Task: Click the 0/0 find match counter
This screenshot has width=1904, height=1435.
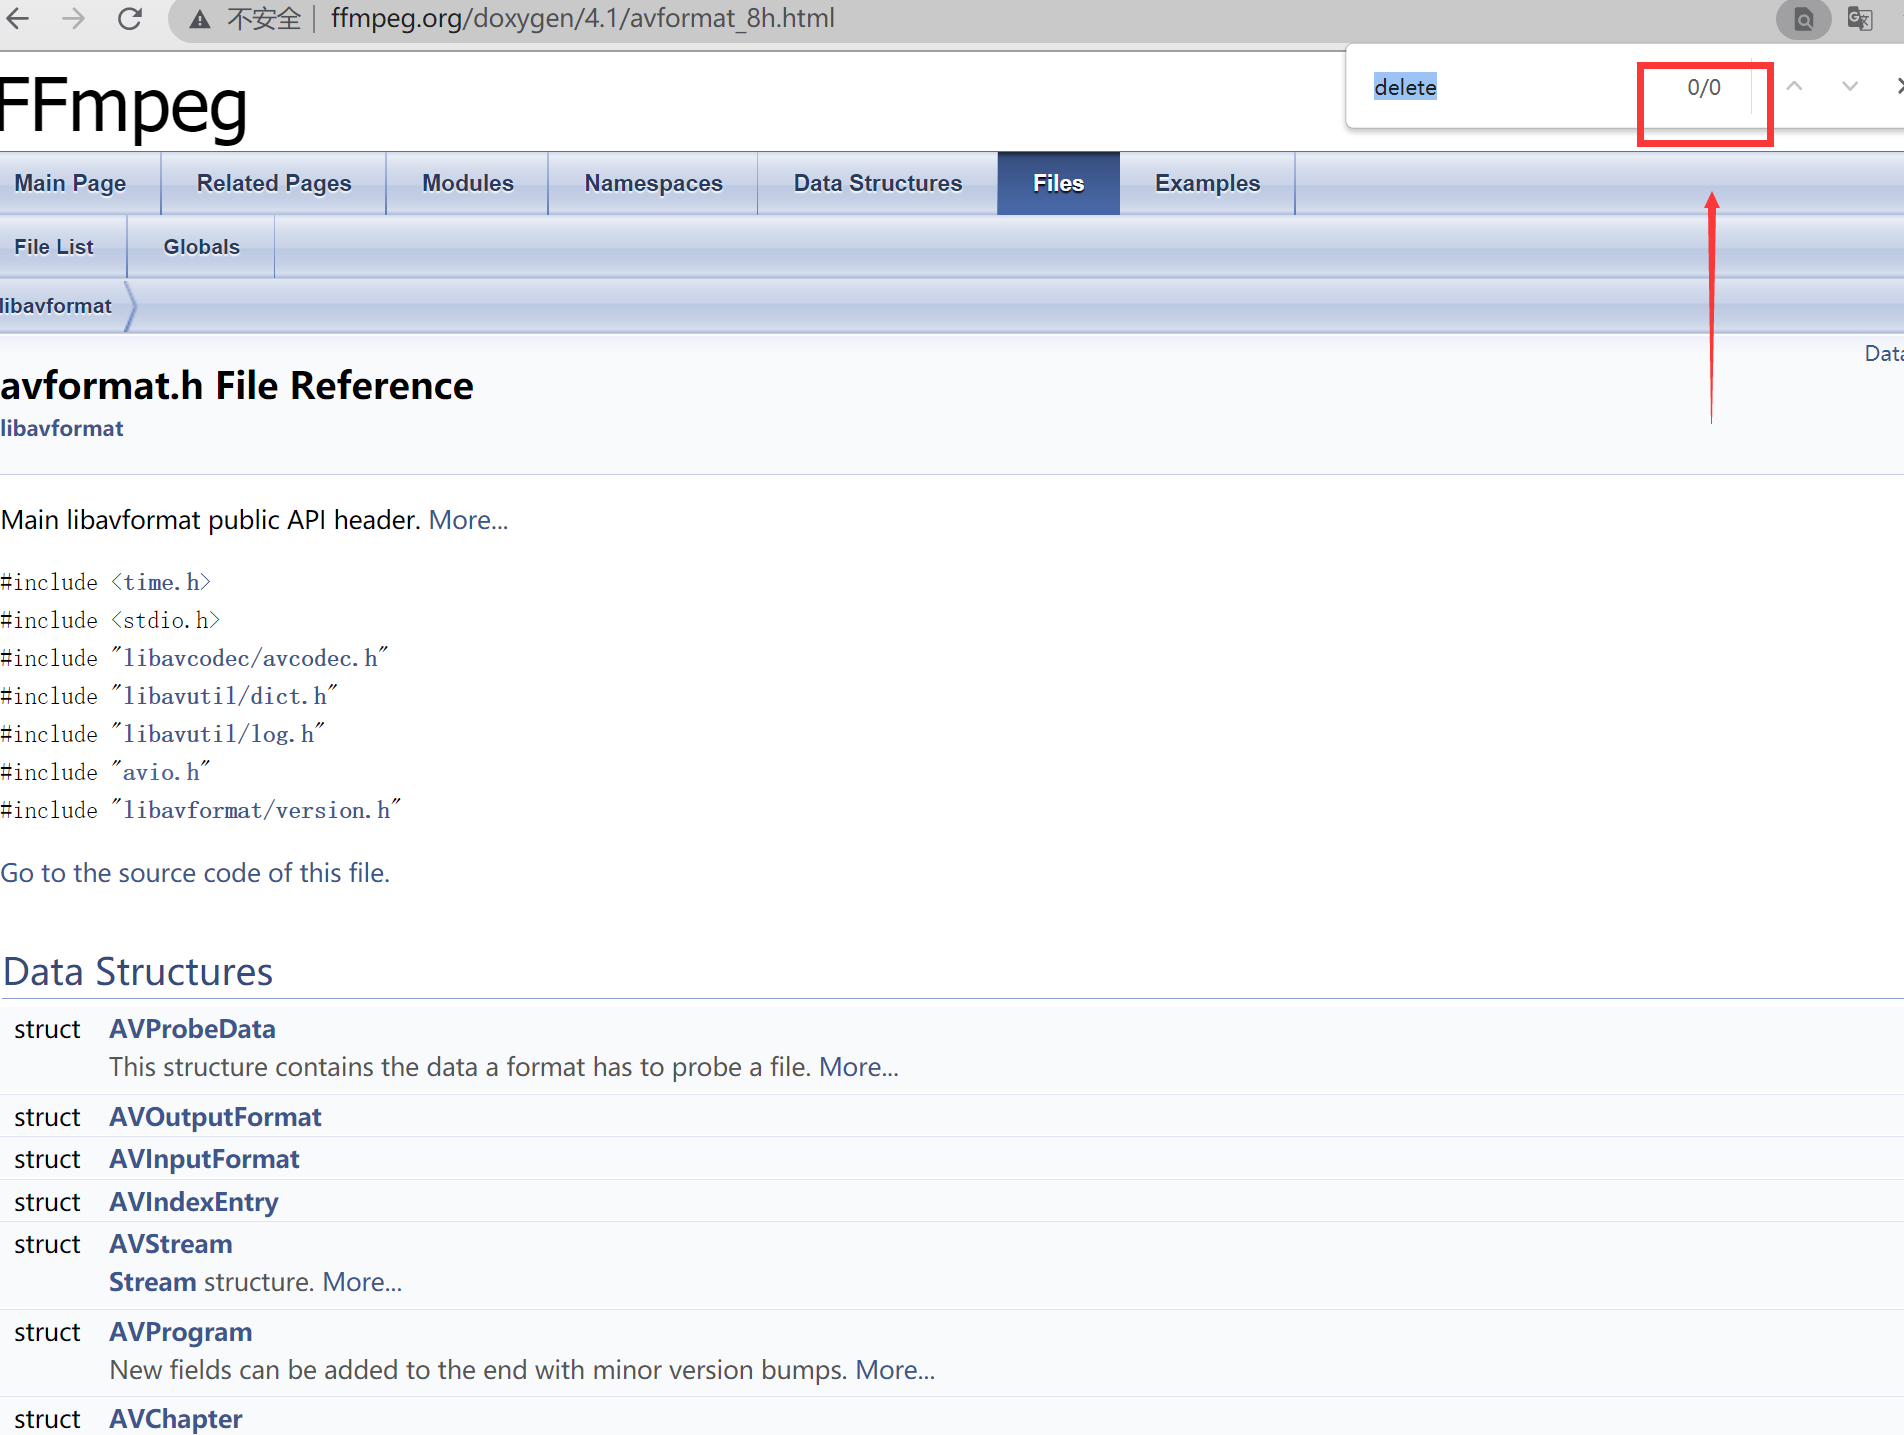Action: point(1704,87)
